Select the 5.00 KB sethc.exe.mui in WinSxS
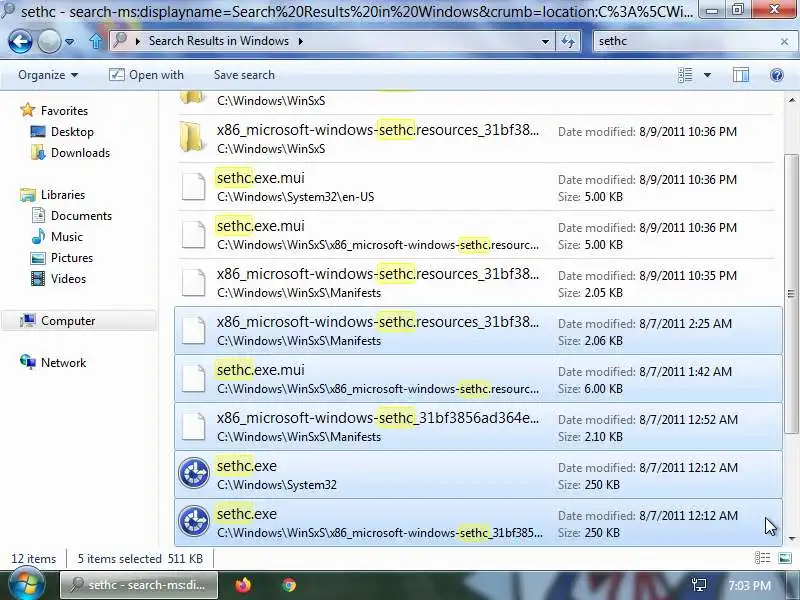 point(478,235)
